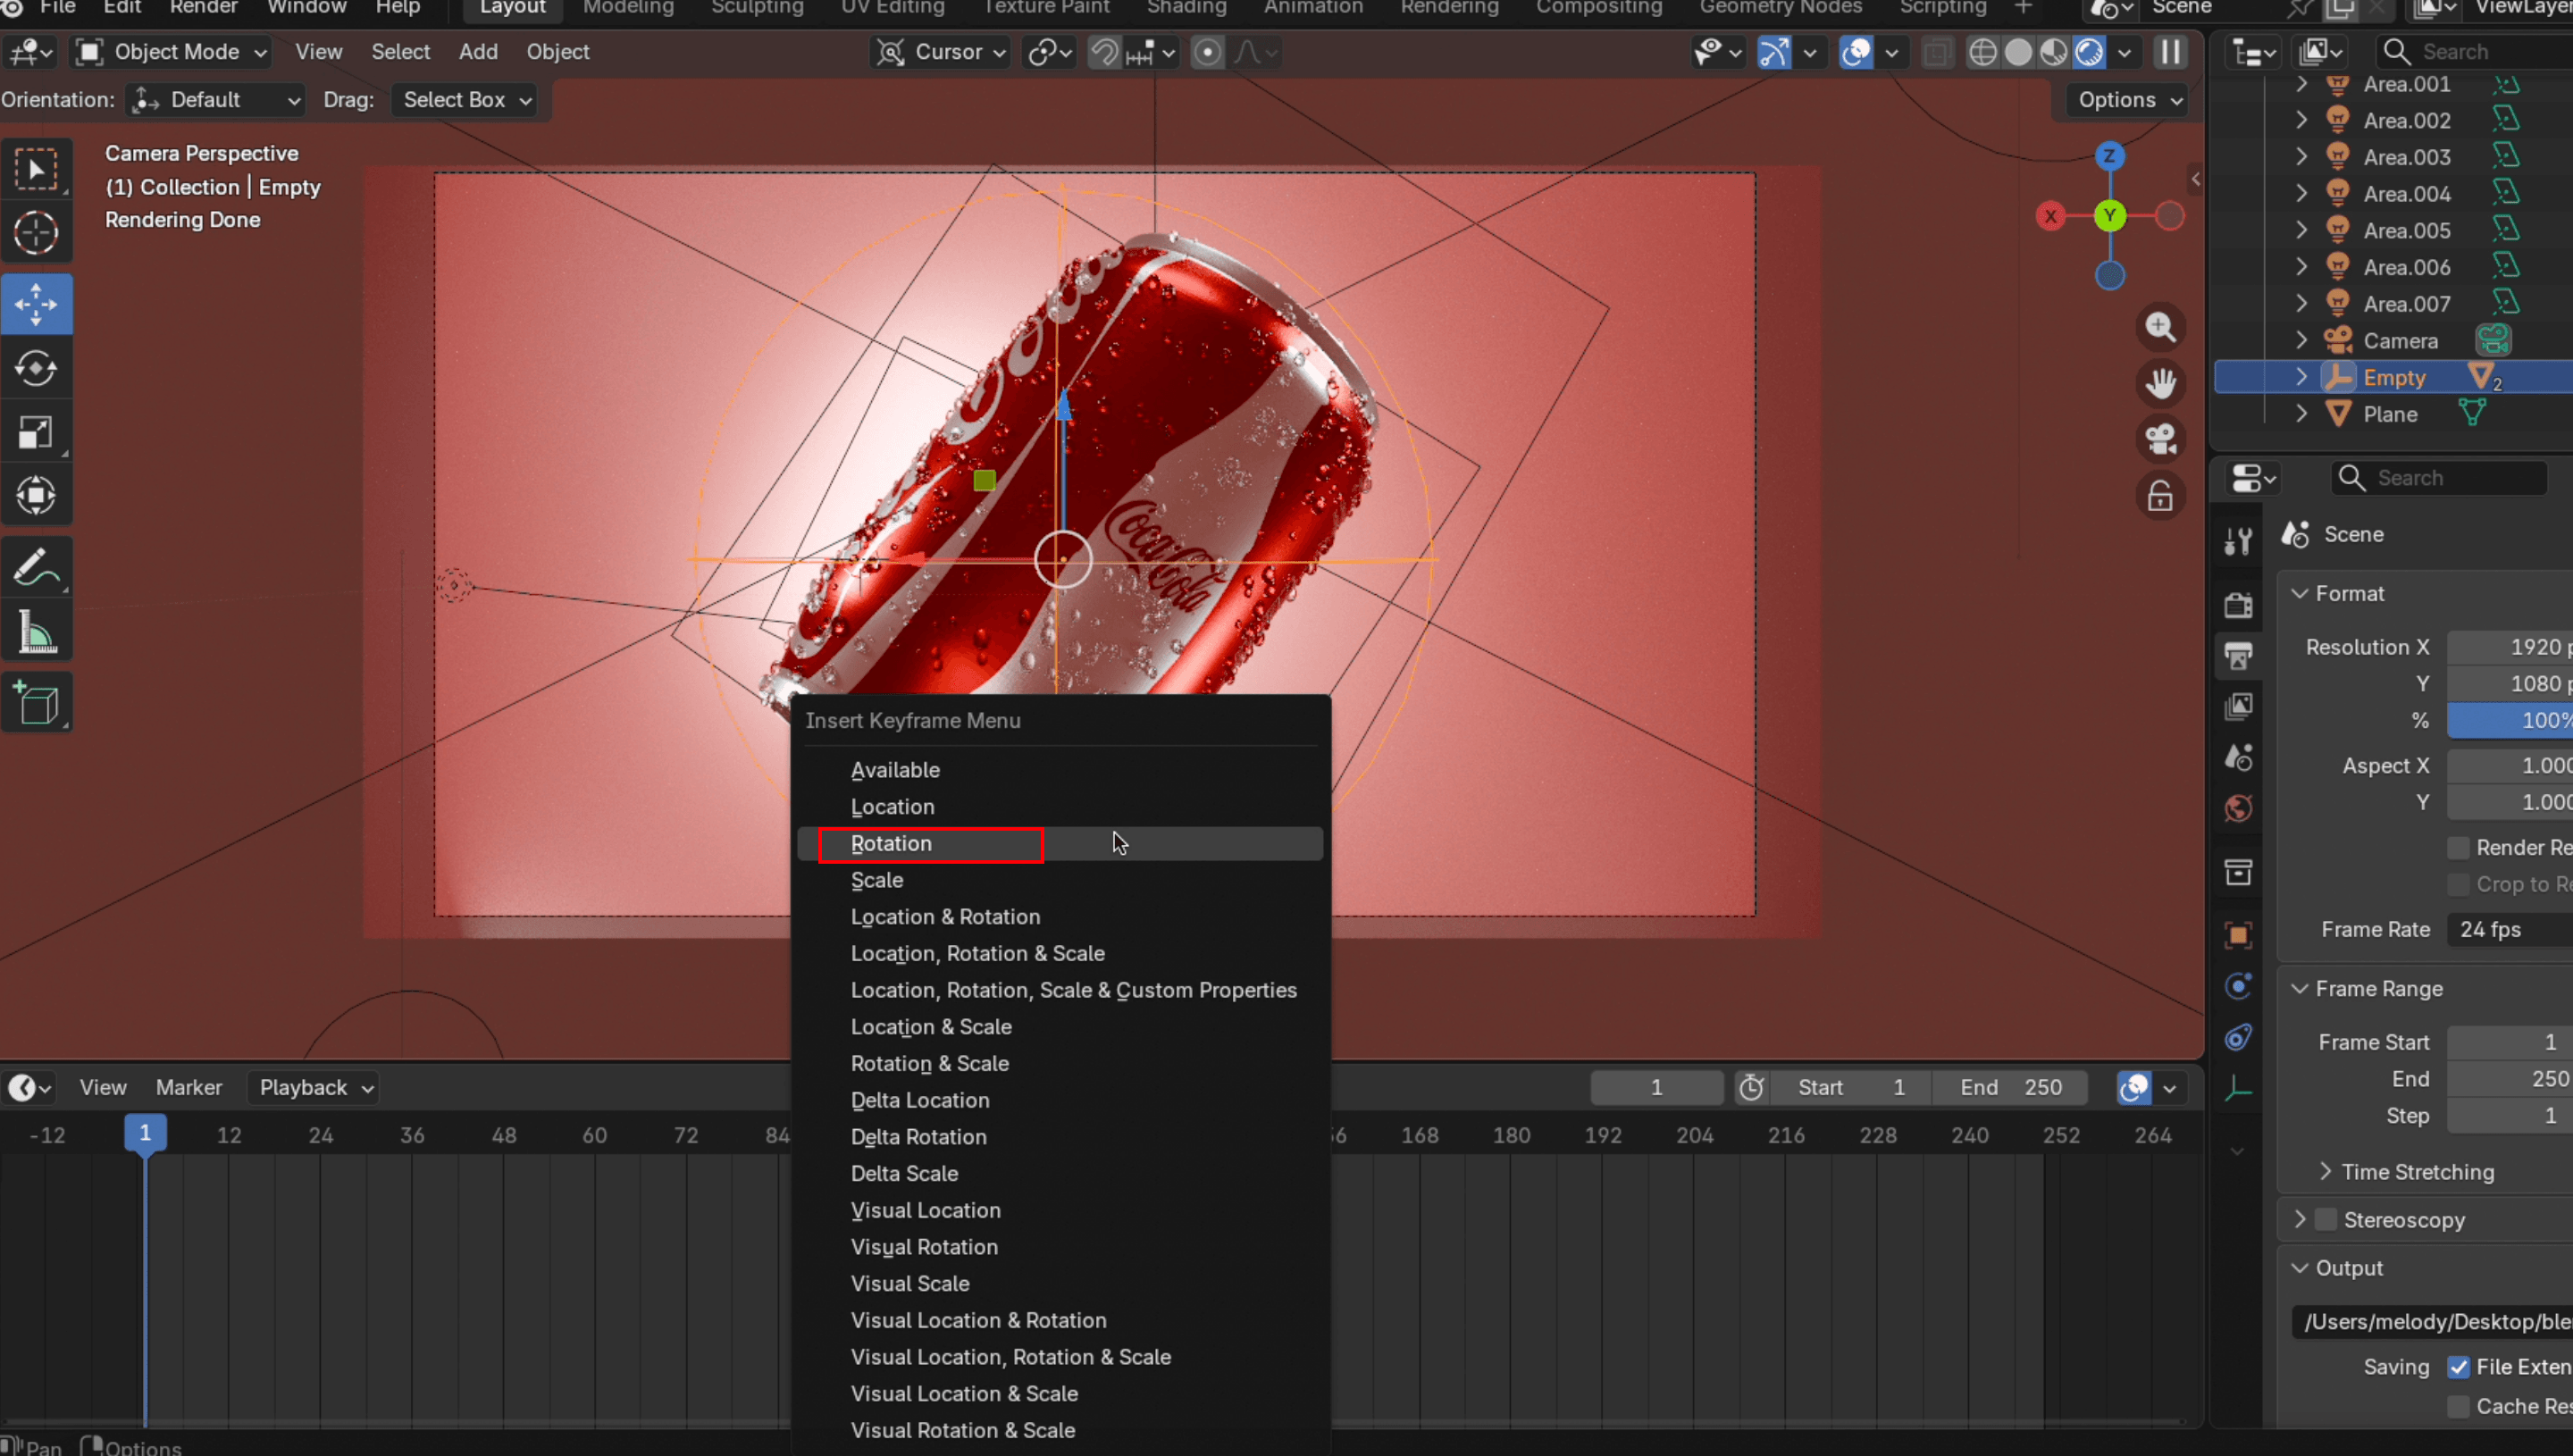Select the Scale tool
Image resolution: width=2573 pixels, height=1456 pixels.
(x=36, y=432)
